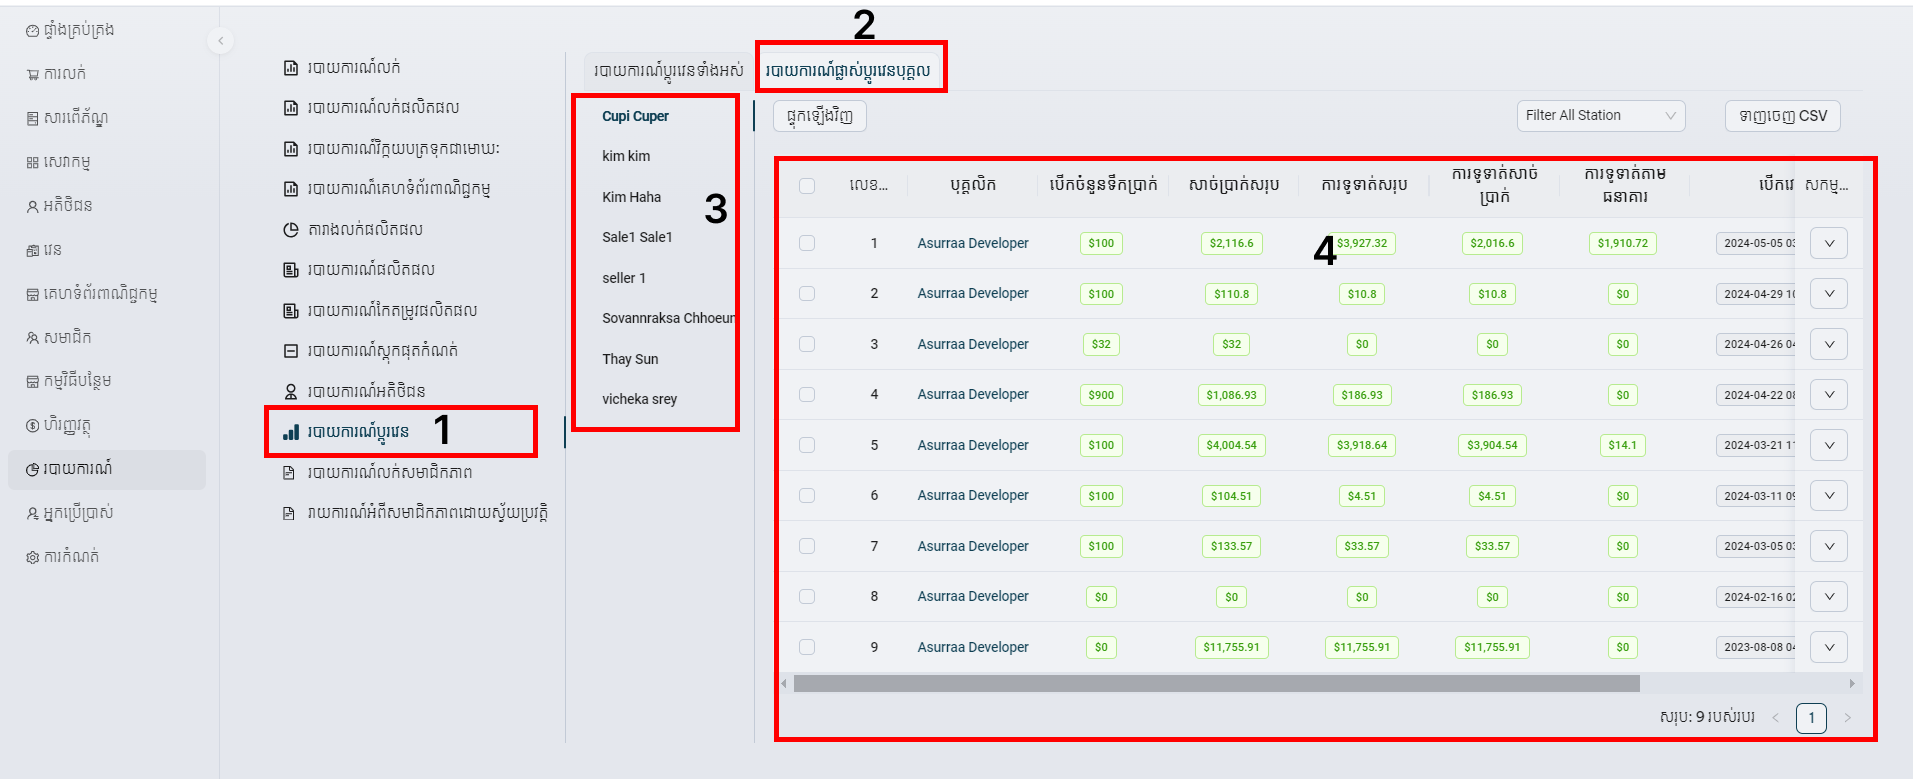The width and height of the screenshot is (1913, 779).
Task: Click the table's horizontal scrollbar
Action: pos(1216,684)
